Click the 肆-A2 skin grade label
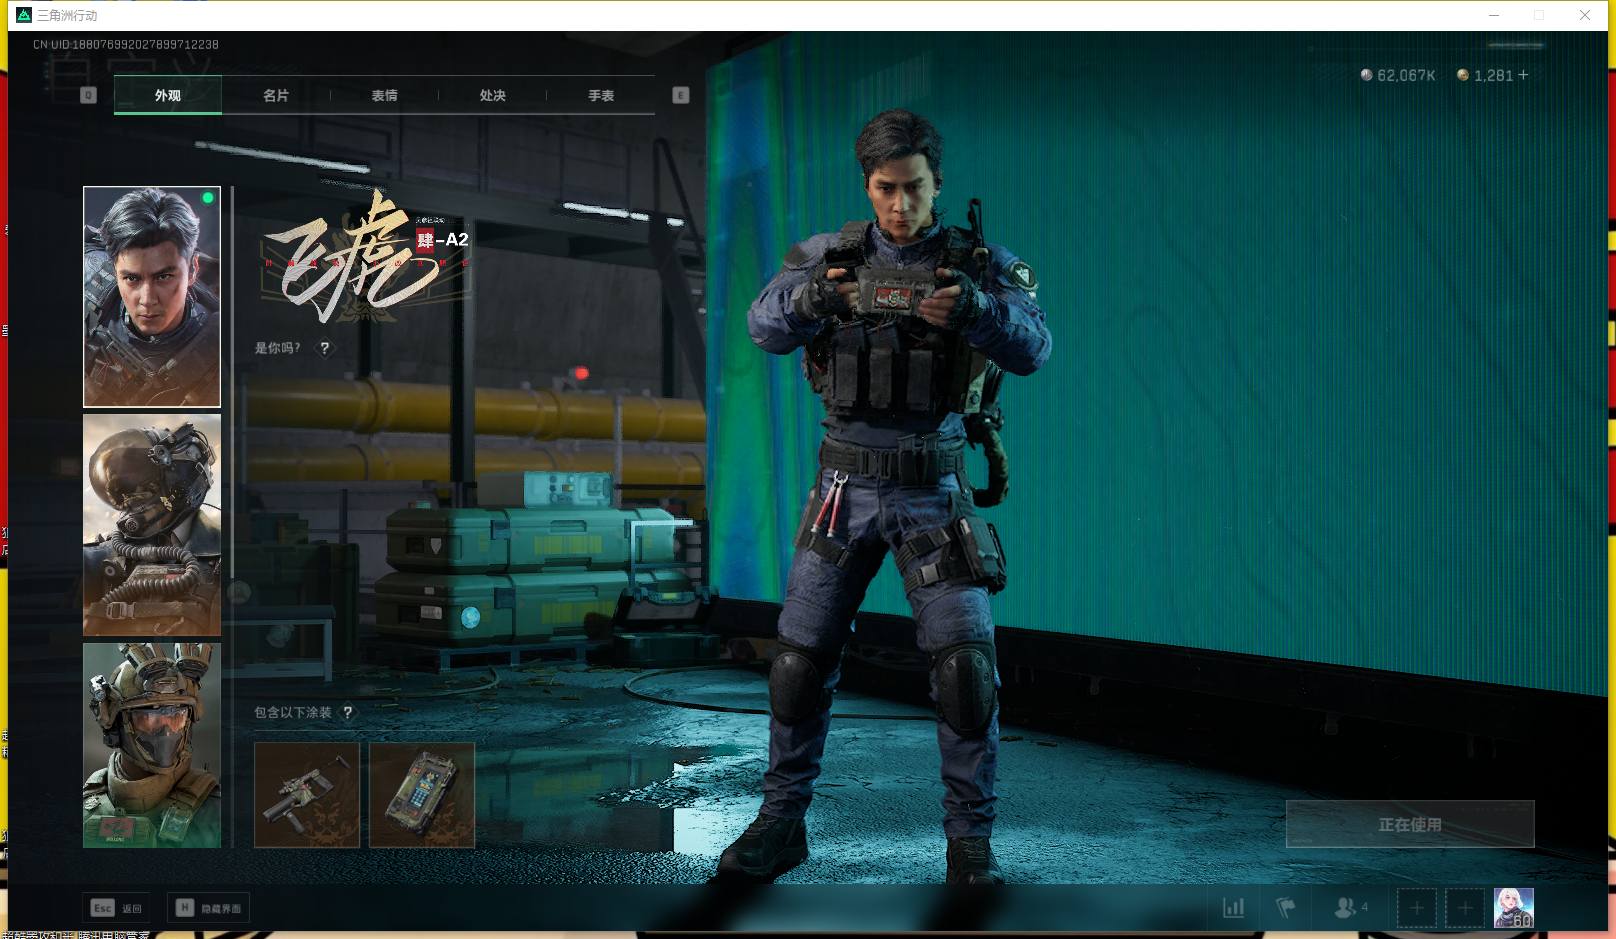This screenshot has height=939, width=1616. (x=443, y=240)
